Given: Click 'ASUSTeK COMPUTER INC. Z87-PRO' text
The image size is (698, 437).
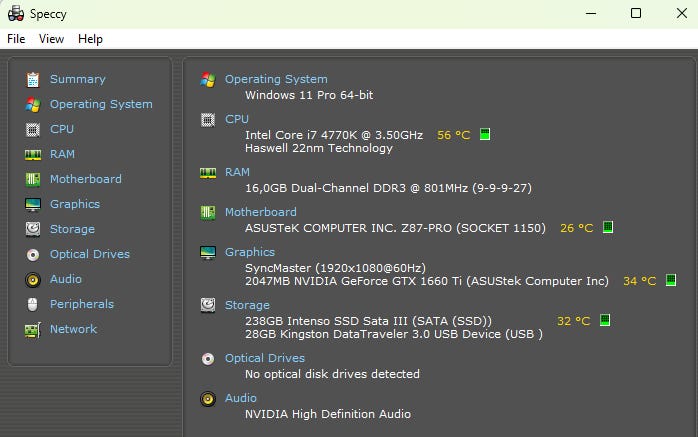Looking at the screenshot, I should click(x=348, y=228).
